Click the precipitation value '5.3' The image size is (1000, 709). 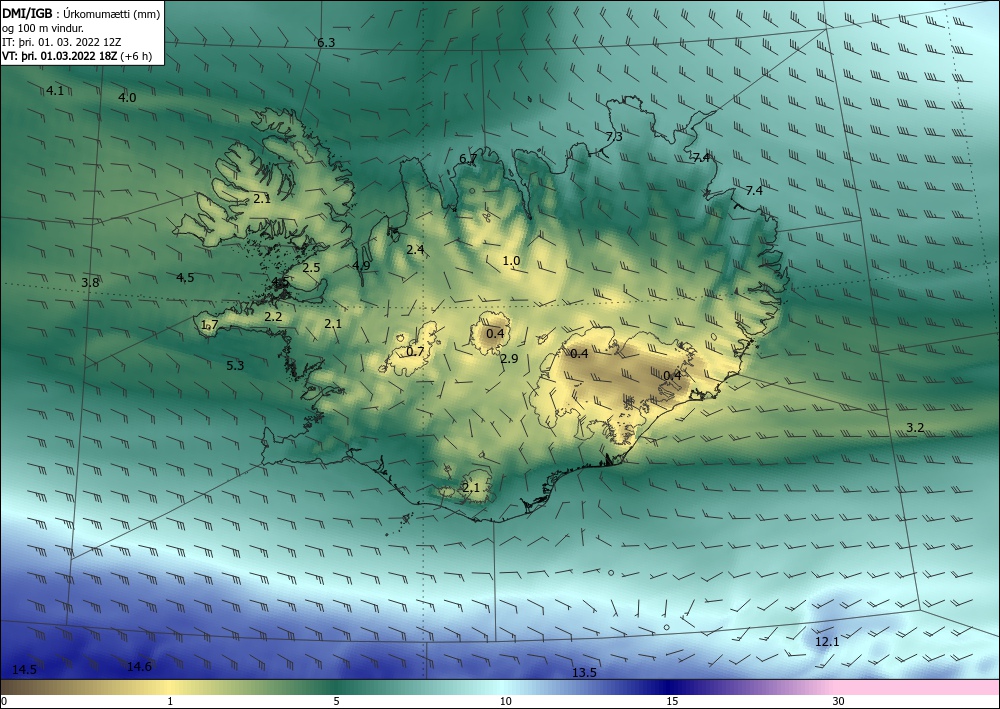(235, 365)
